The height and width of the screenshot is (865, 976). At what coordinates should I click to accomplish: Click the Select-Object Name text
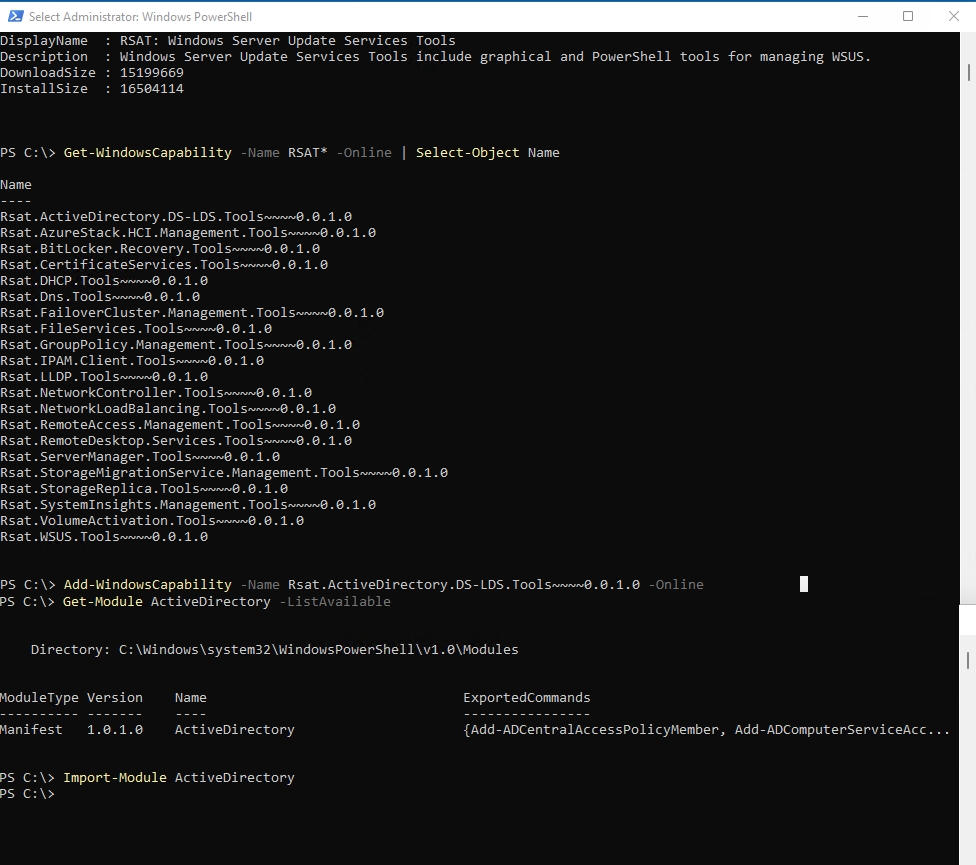coord(488,152)
